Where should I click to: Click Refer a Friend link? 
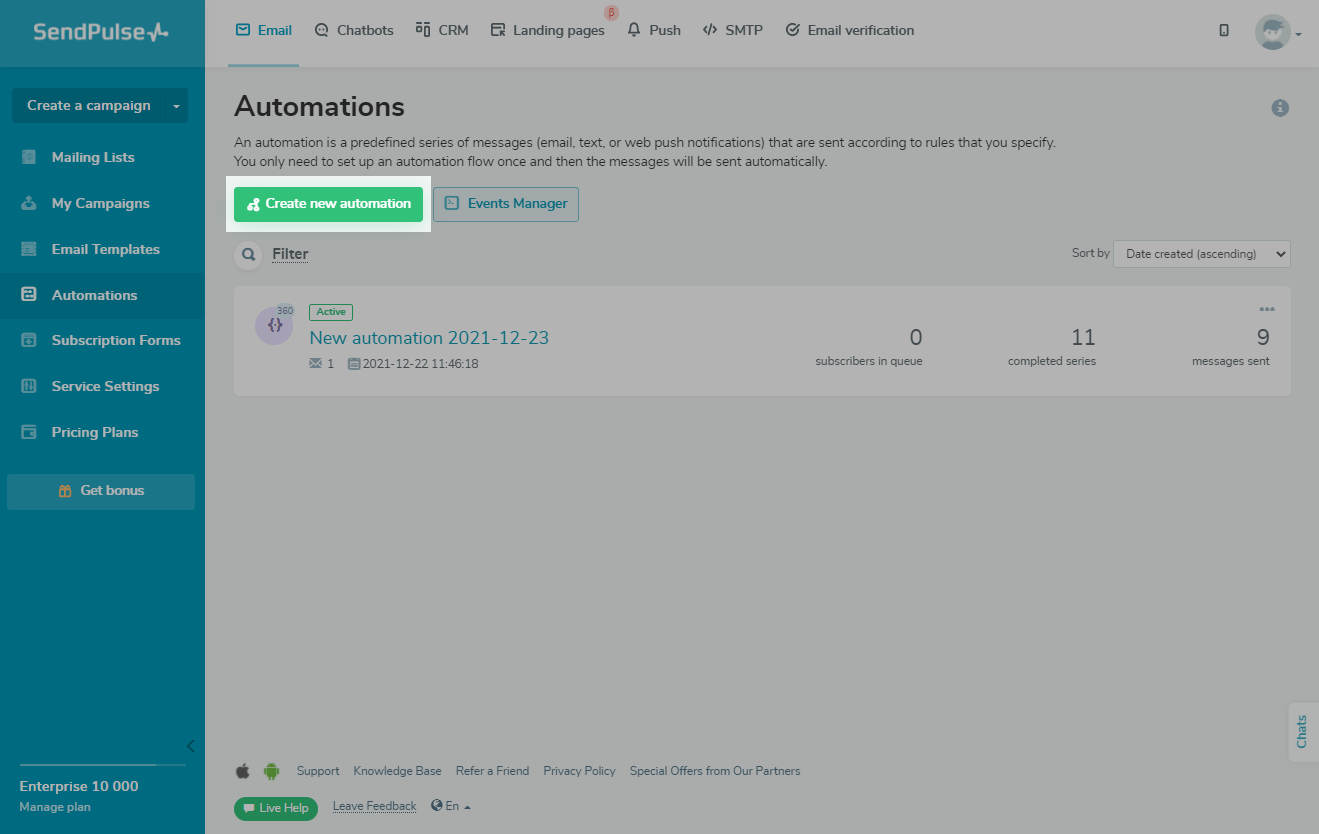[x=493, y=771]
